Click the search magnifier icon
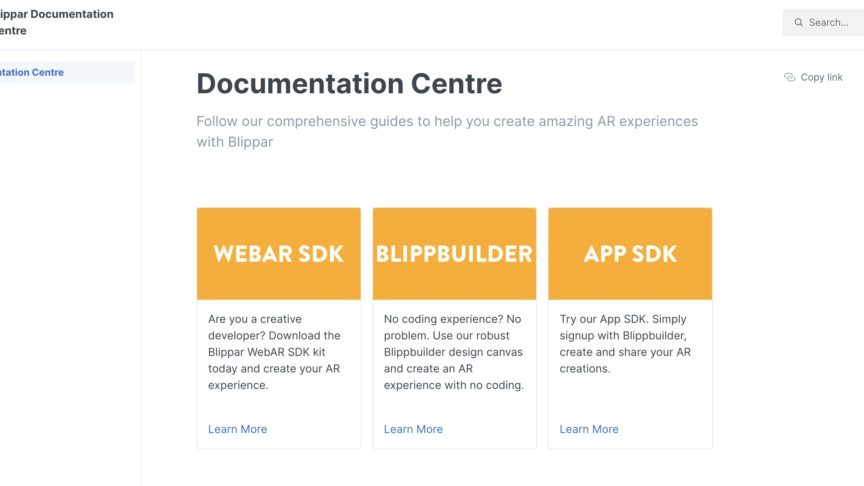 coord(798,23)
